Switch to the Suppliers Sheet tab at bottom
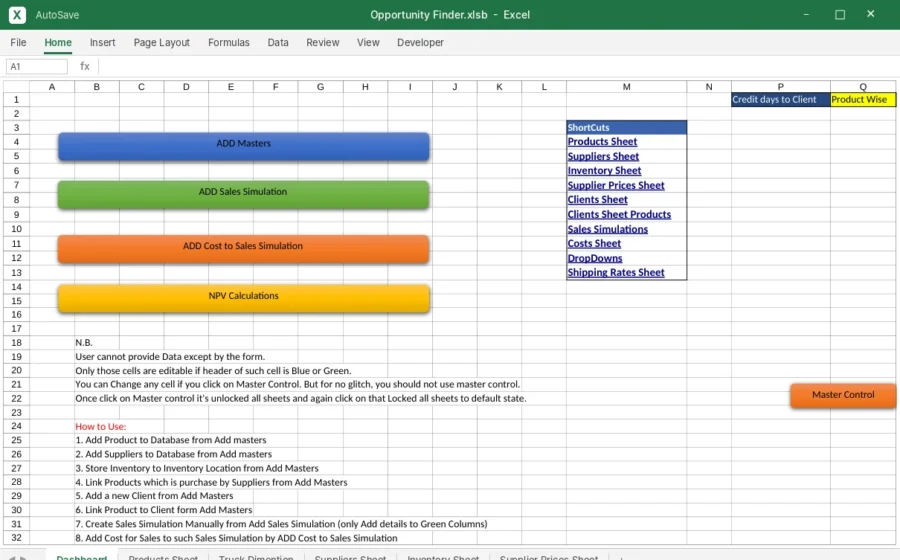 point(350,557)
